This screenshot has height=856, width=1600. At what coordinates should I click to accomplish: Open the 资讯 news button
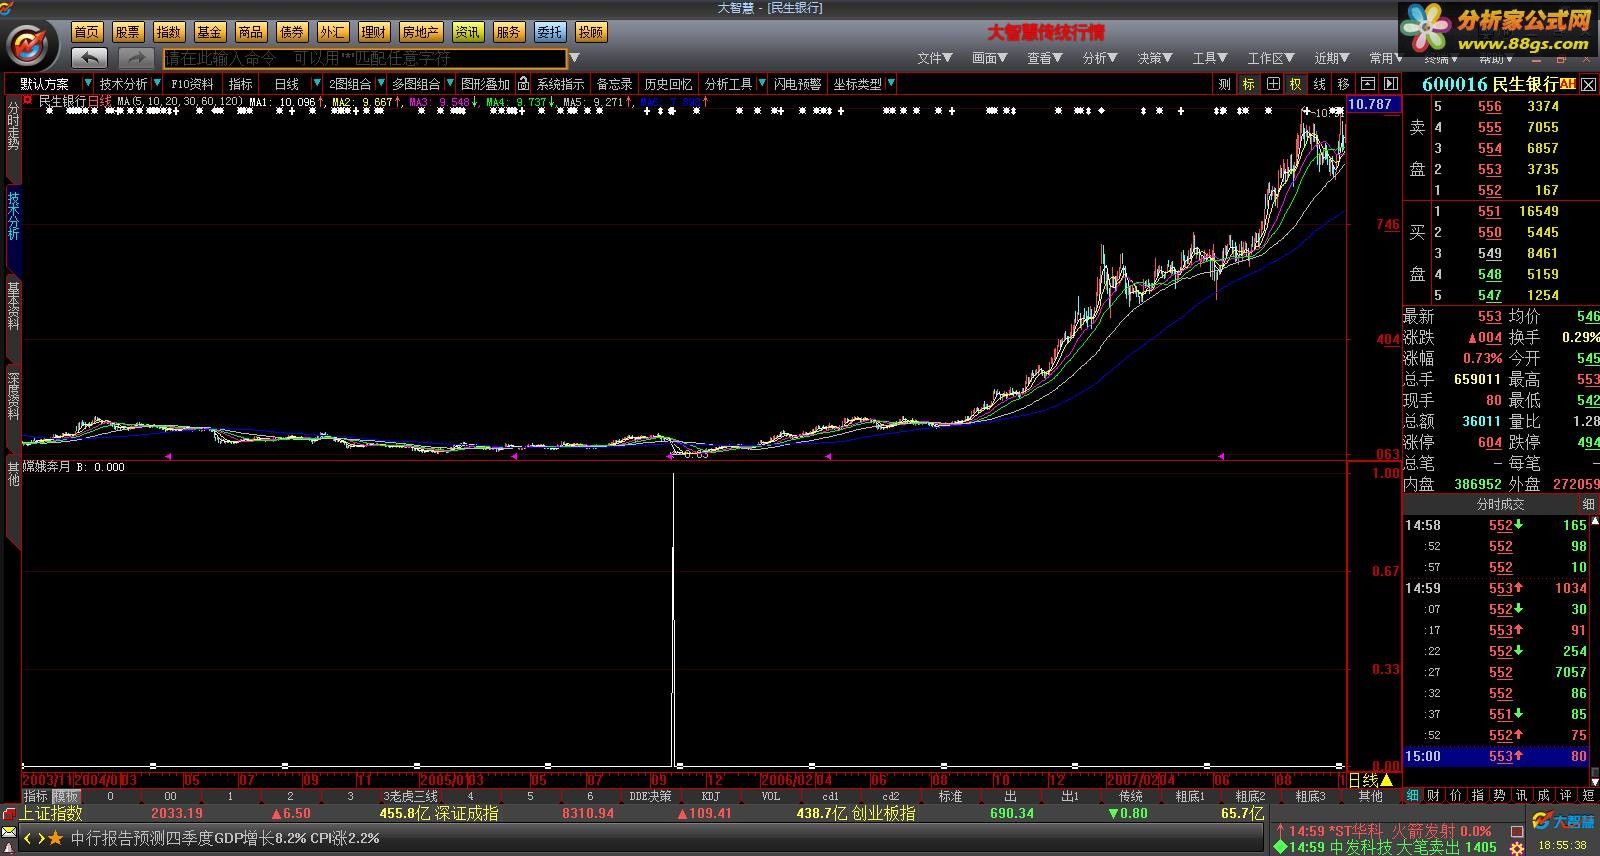tap(467, 32)
